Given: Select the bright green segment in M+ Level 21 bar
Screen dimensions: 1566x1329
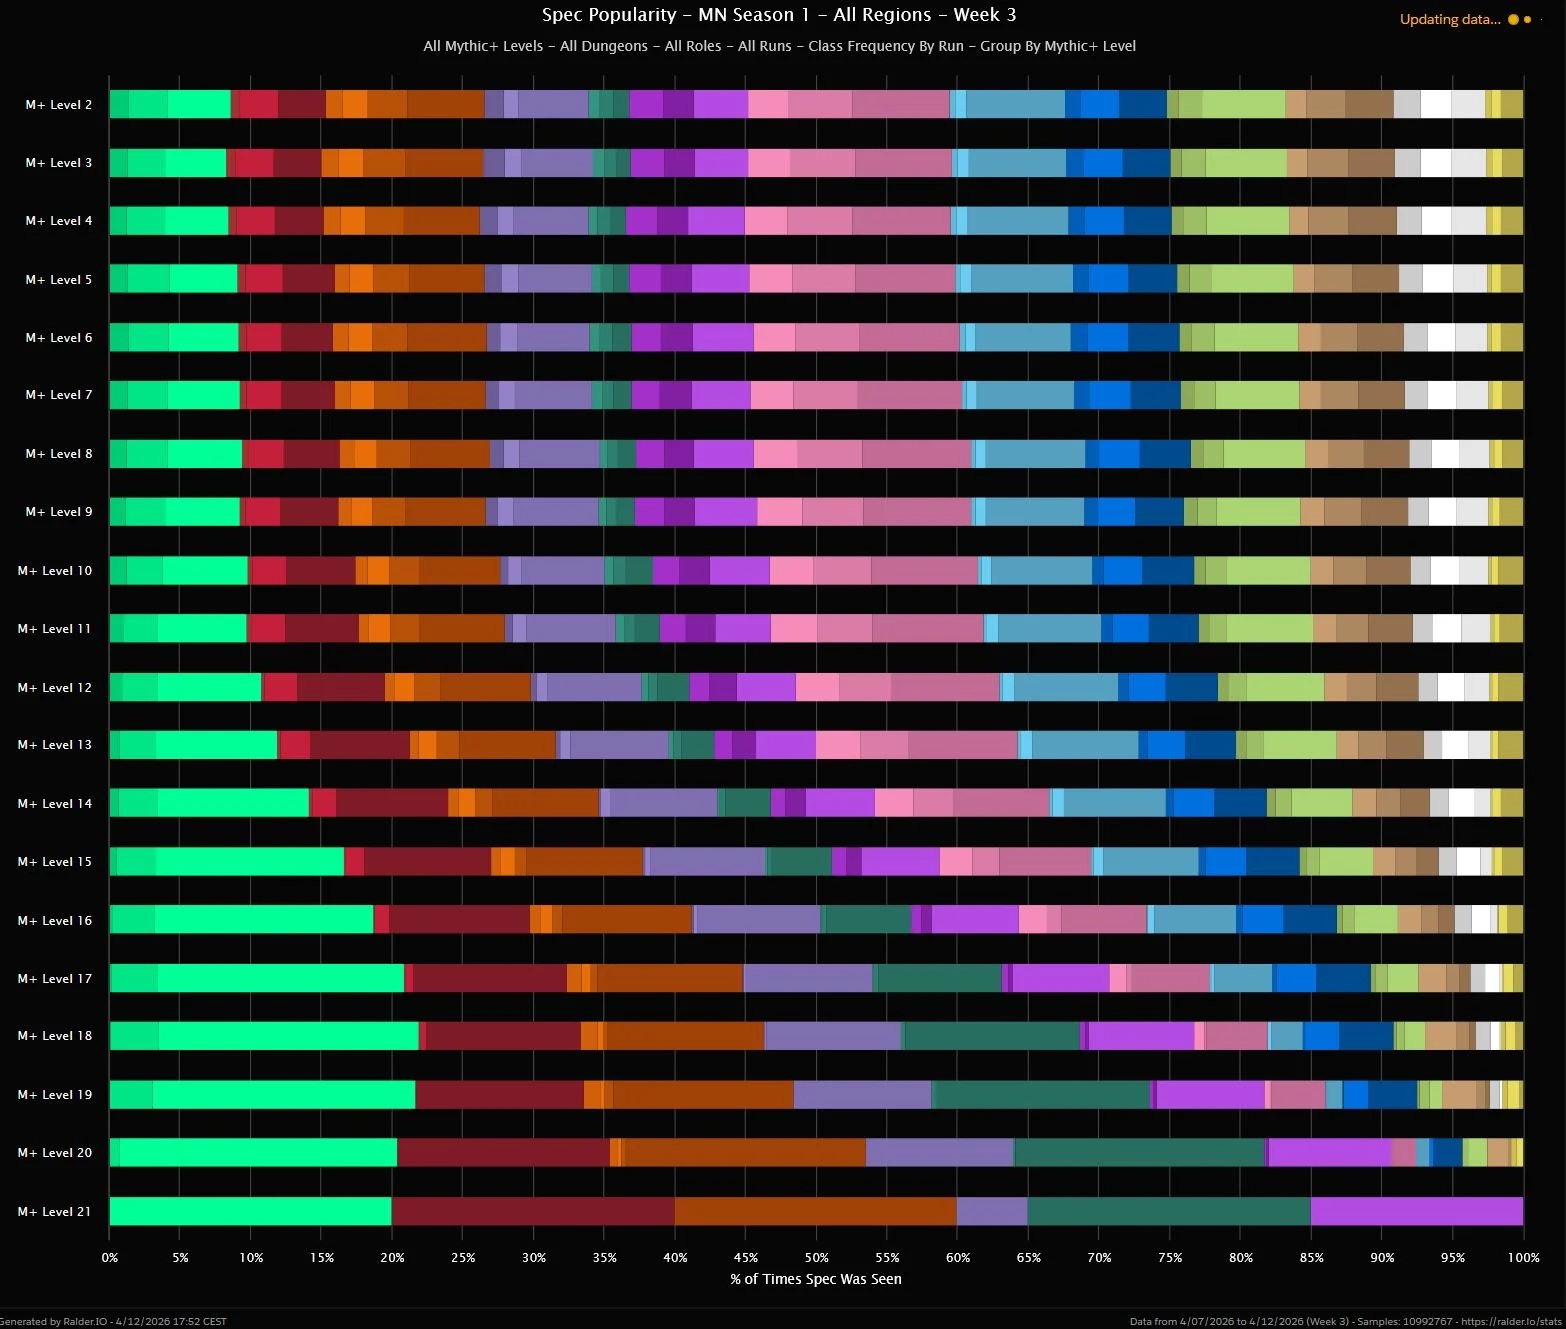Looking at the screenshot, I should 250,1211.
